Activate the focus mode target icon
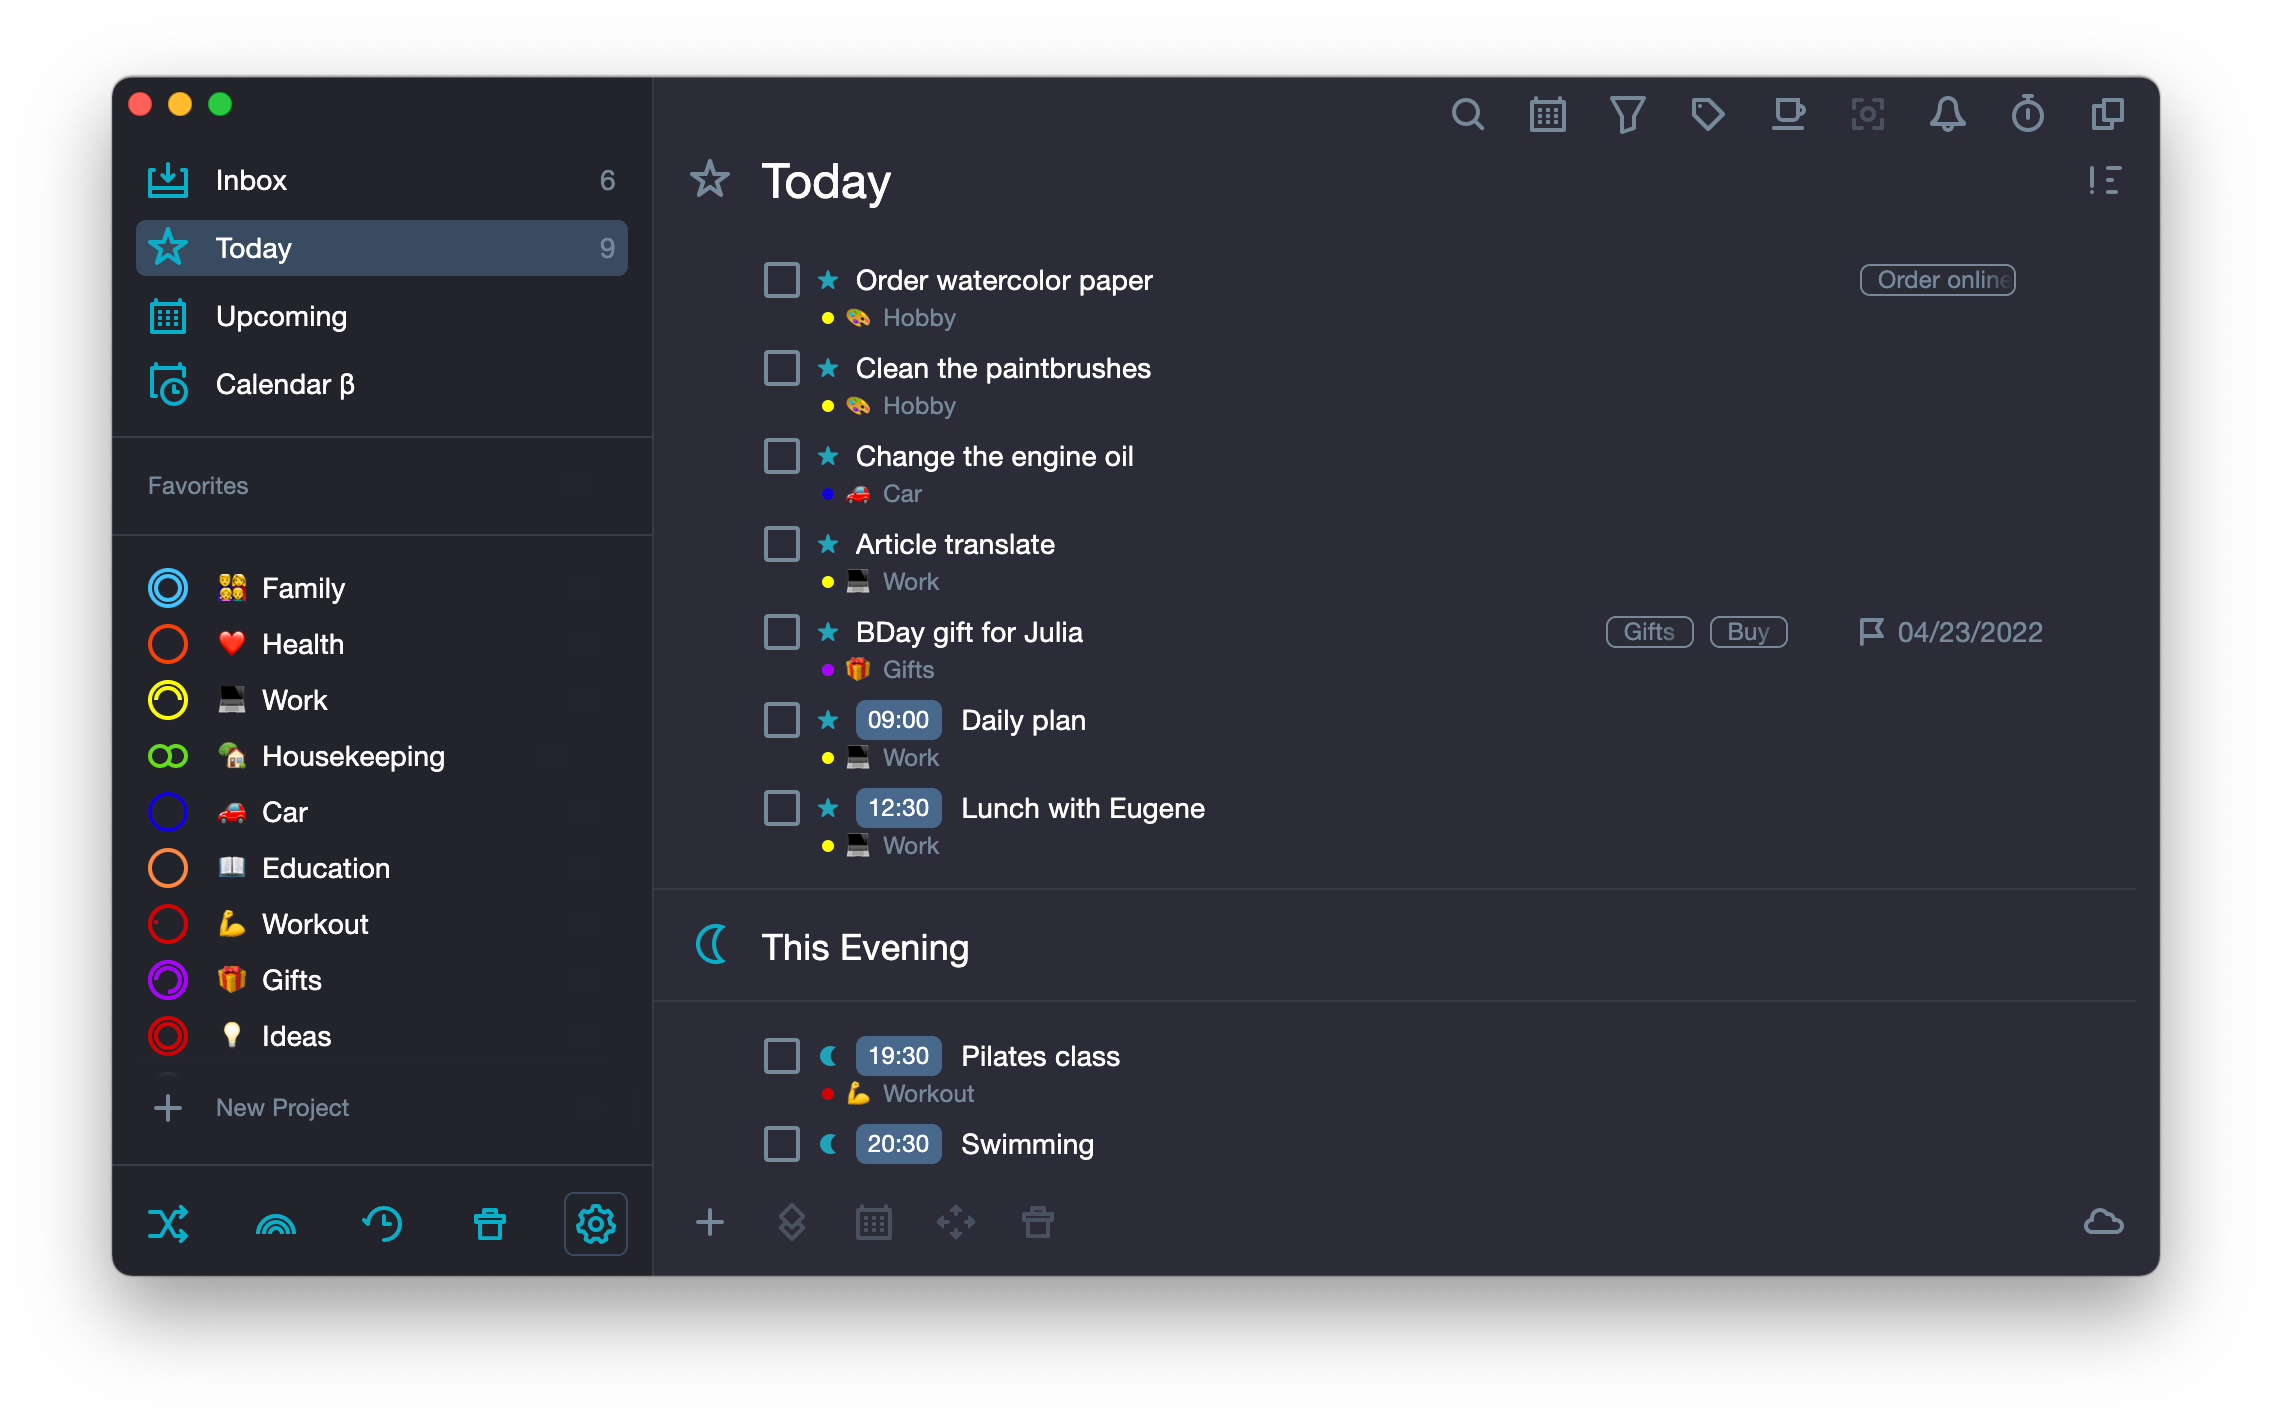The width and height of the screenshot is (2272, 1424). (1867, 115)
